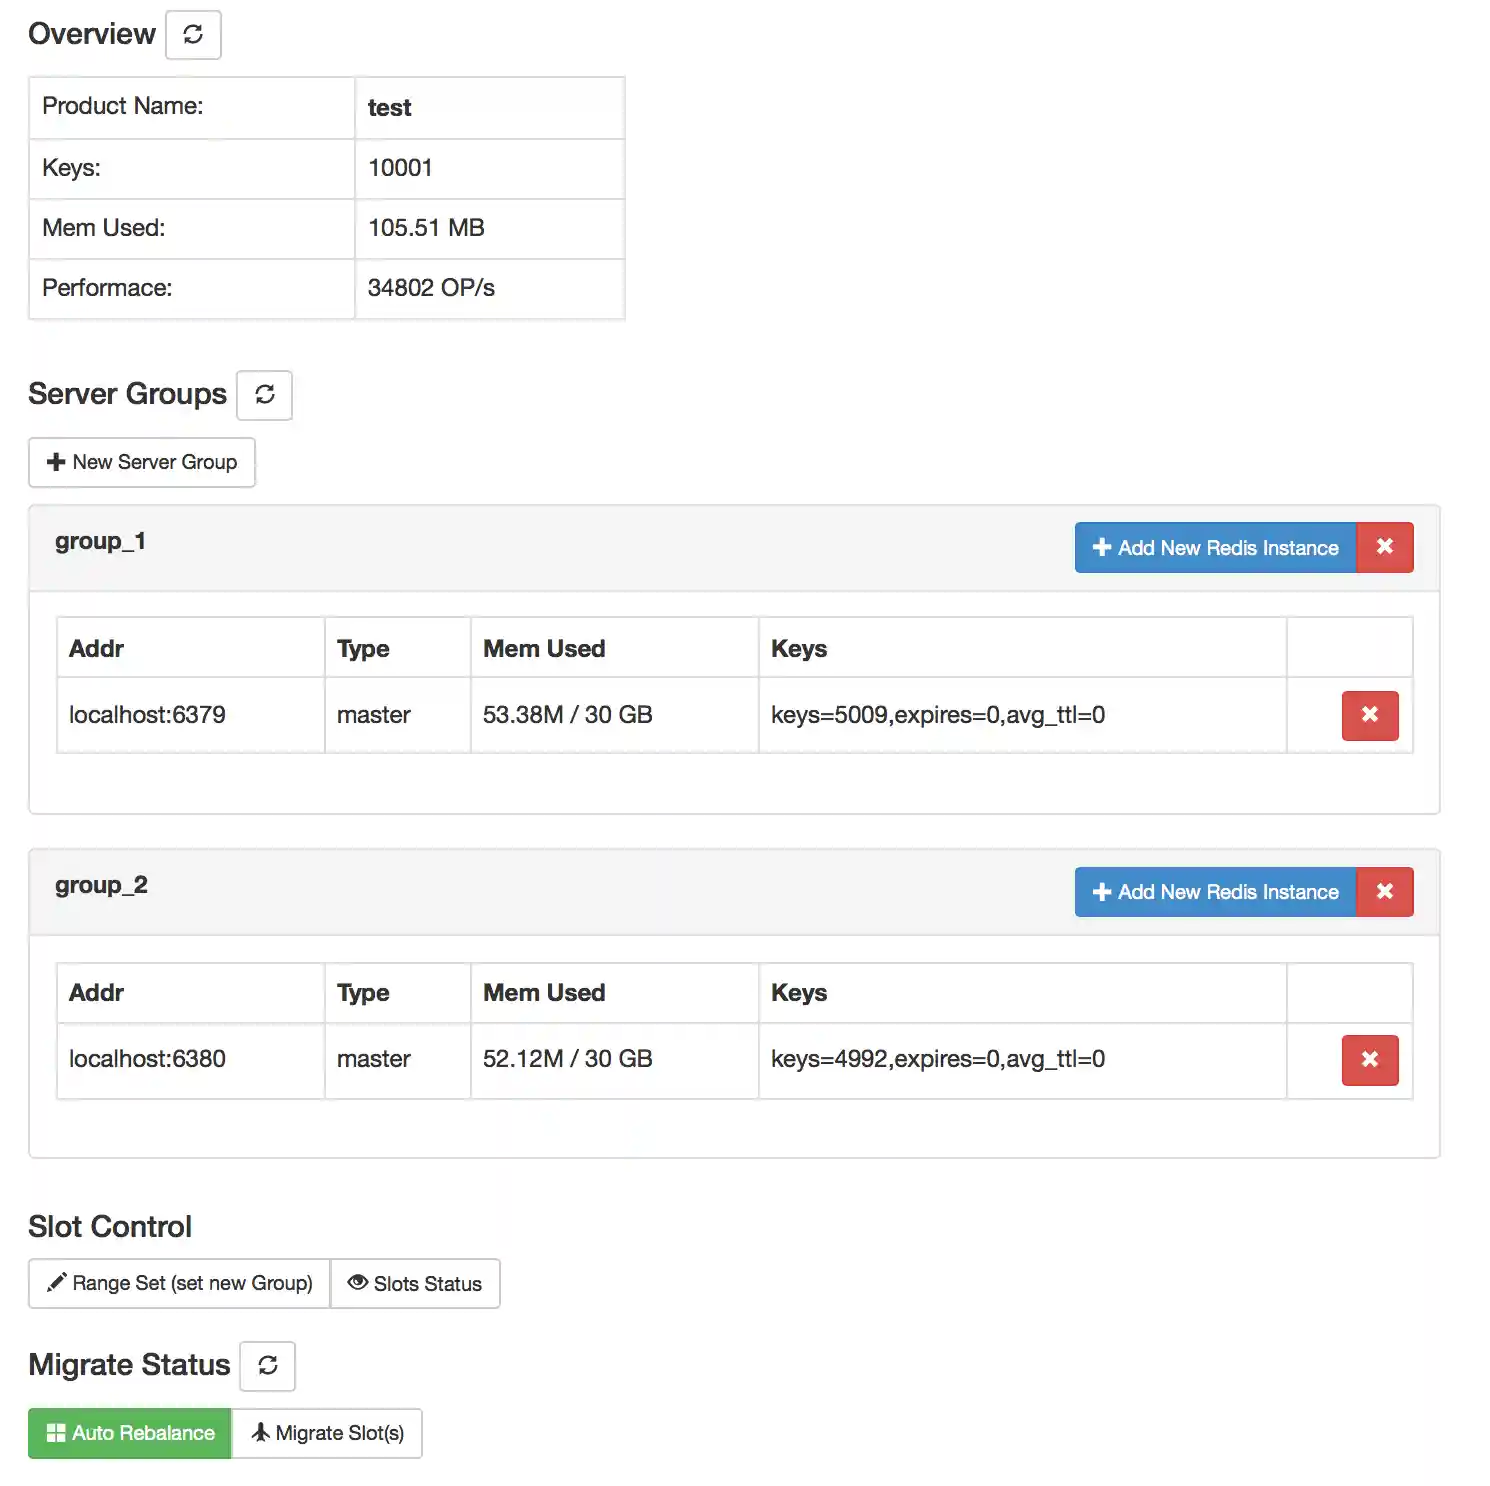Click the group_1 Mem Used column header

[544, 649]
